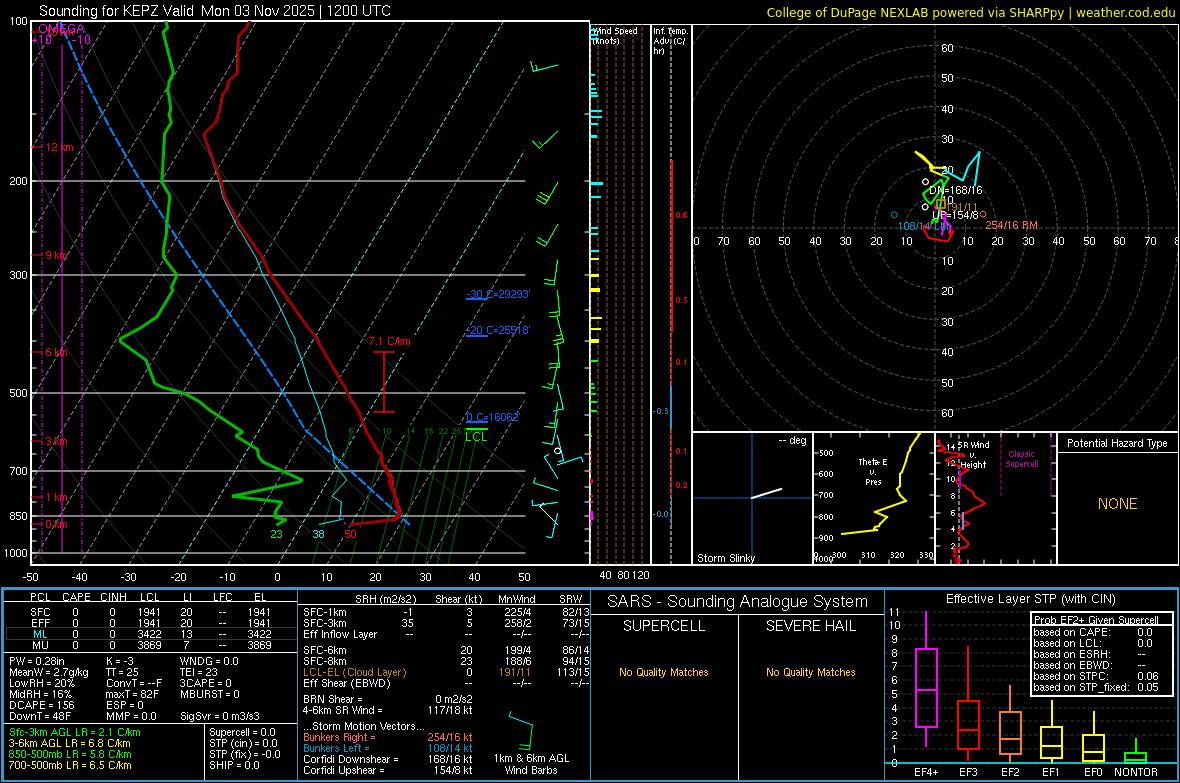Viewport: 1180px width, 783px height.
Task: Select the LCL-EL (Cloud Layer) row
Action: pos(446,672)
